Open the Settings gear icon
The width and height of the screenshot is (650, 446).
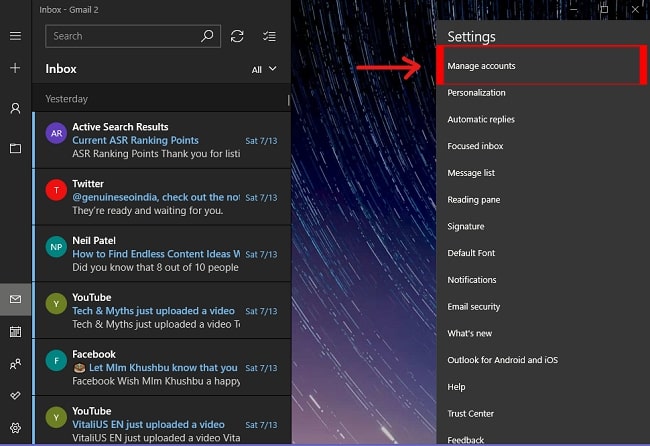15,428
